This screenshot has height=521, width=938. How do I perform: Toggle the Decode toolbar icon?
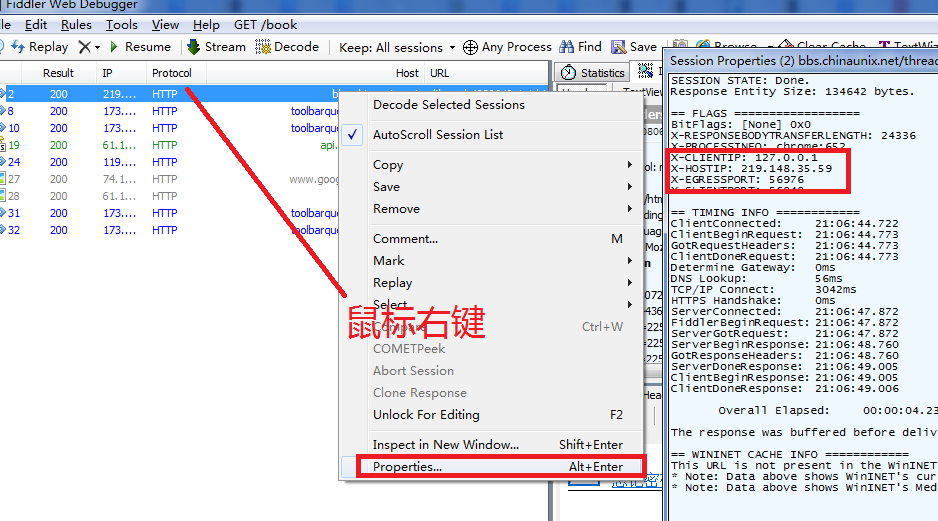point(263,47)
